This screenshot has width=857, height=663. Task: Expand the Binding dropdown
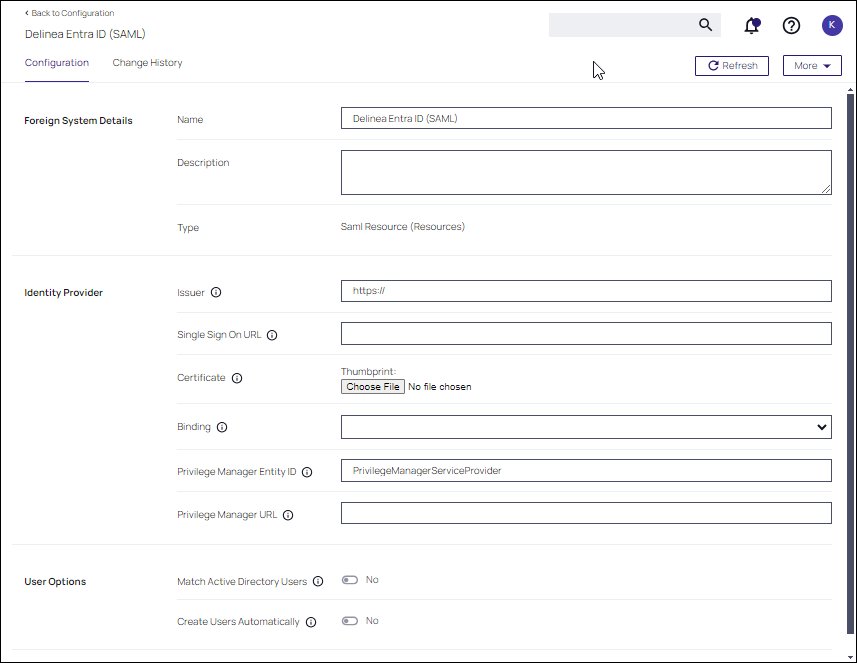point(586,427)
